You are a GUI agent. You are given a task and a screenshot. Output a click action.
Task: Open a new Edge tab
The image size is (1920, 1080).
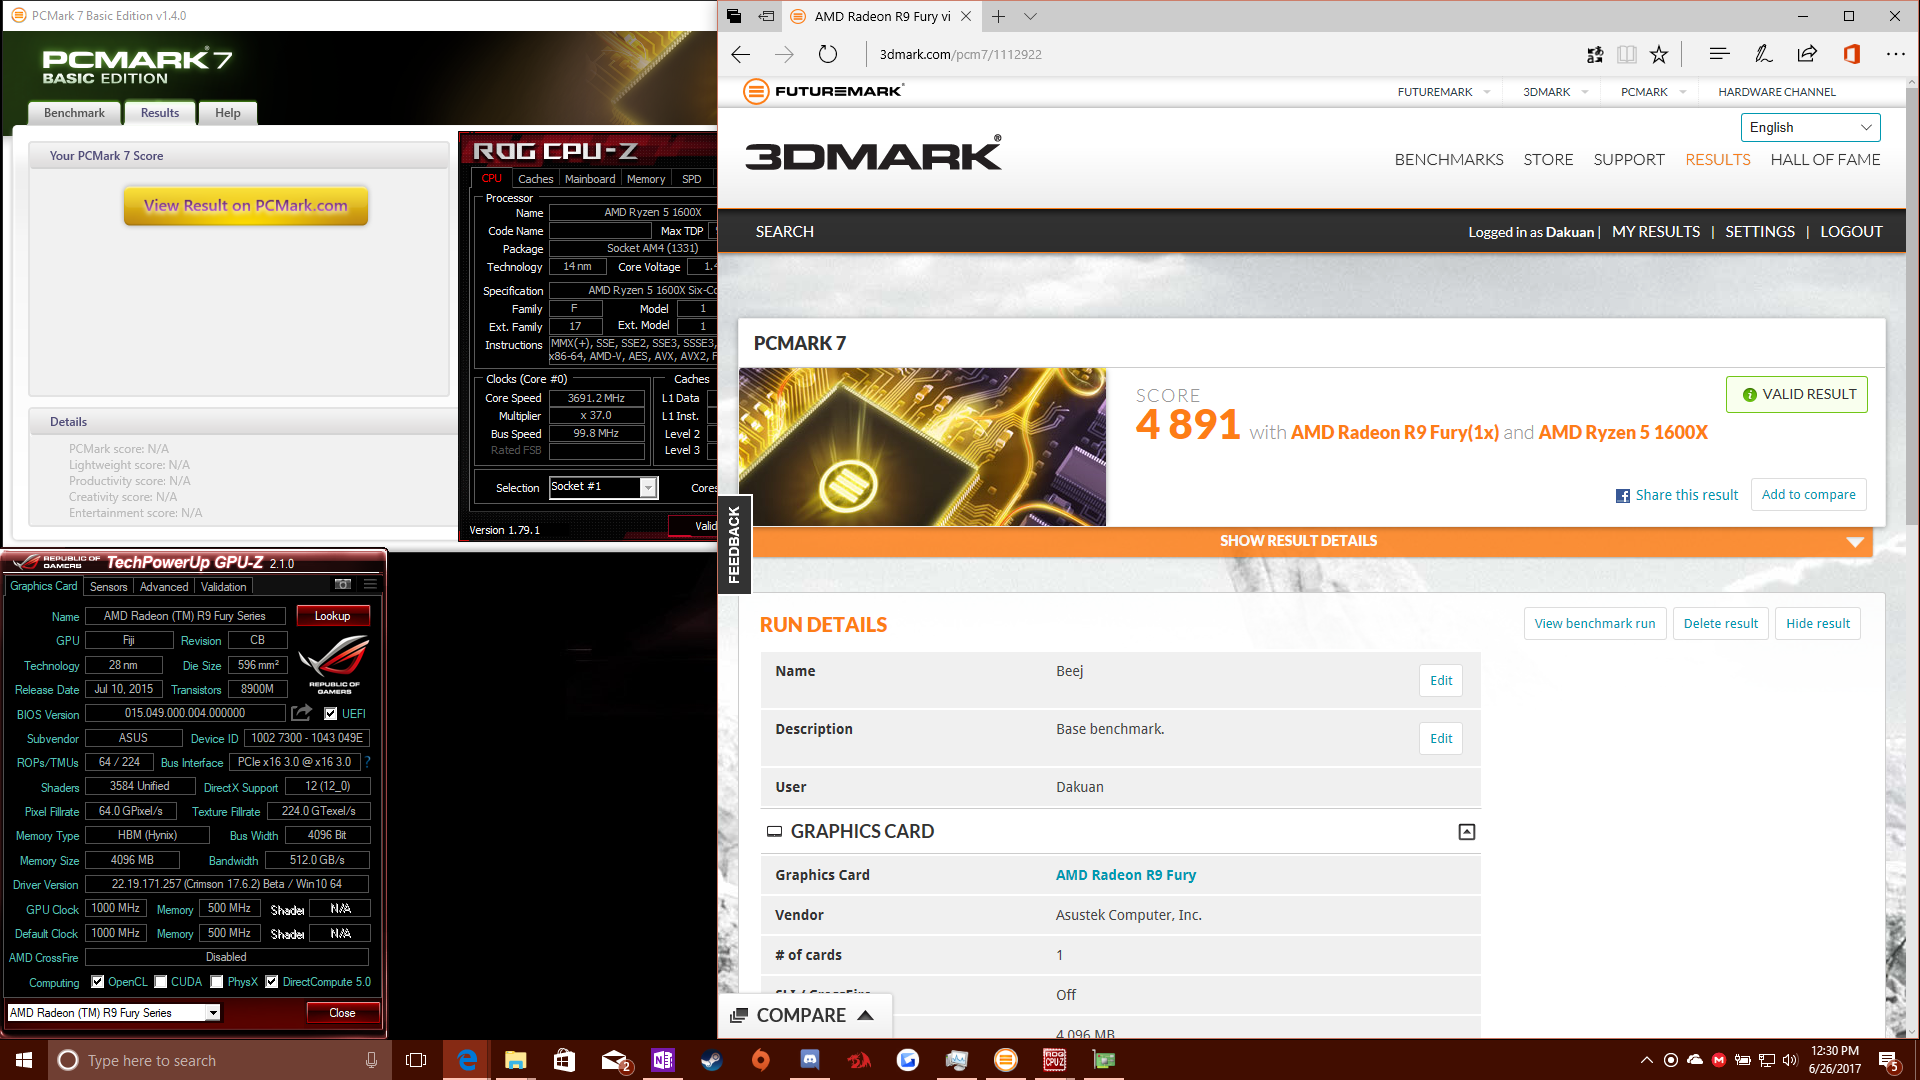click(998, 16)
